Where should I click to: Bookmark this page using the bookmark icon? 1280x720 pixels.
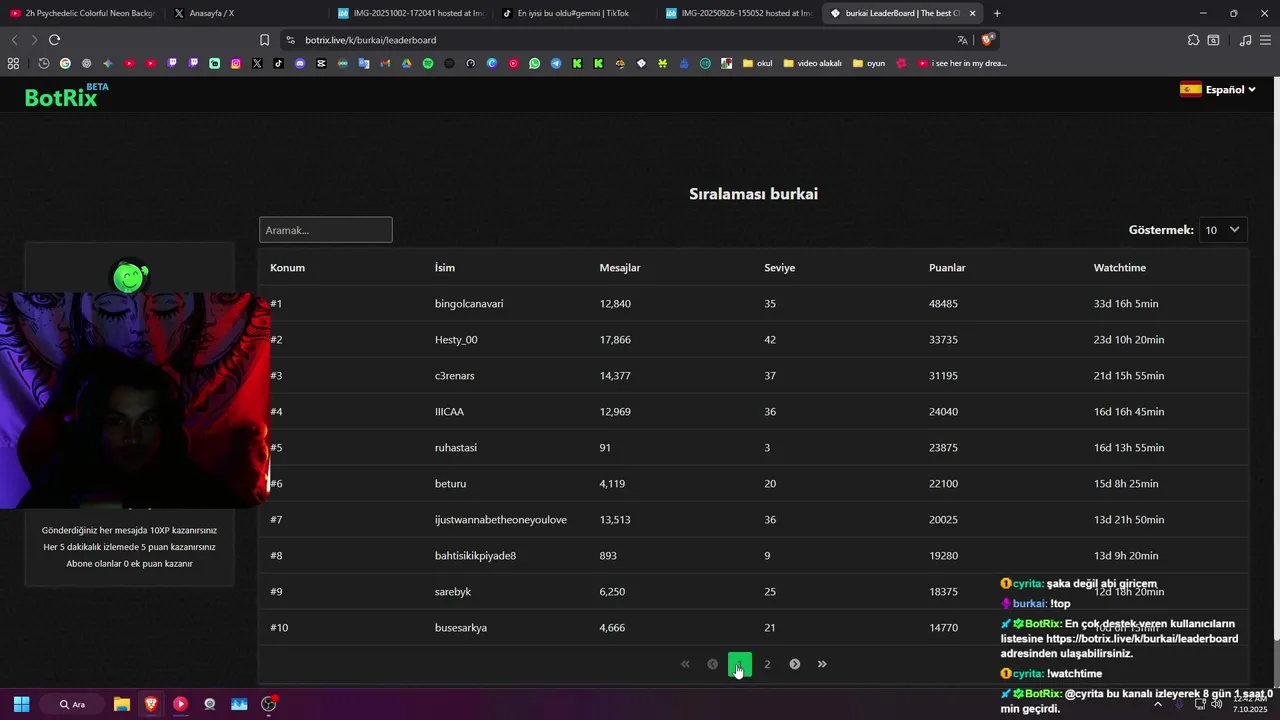[264, 40]
